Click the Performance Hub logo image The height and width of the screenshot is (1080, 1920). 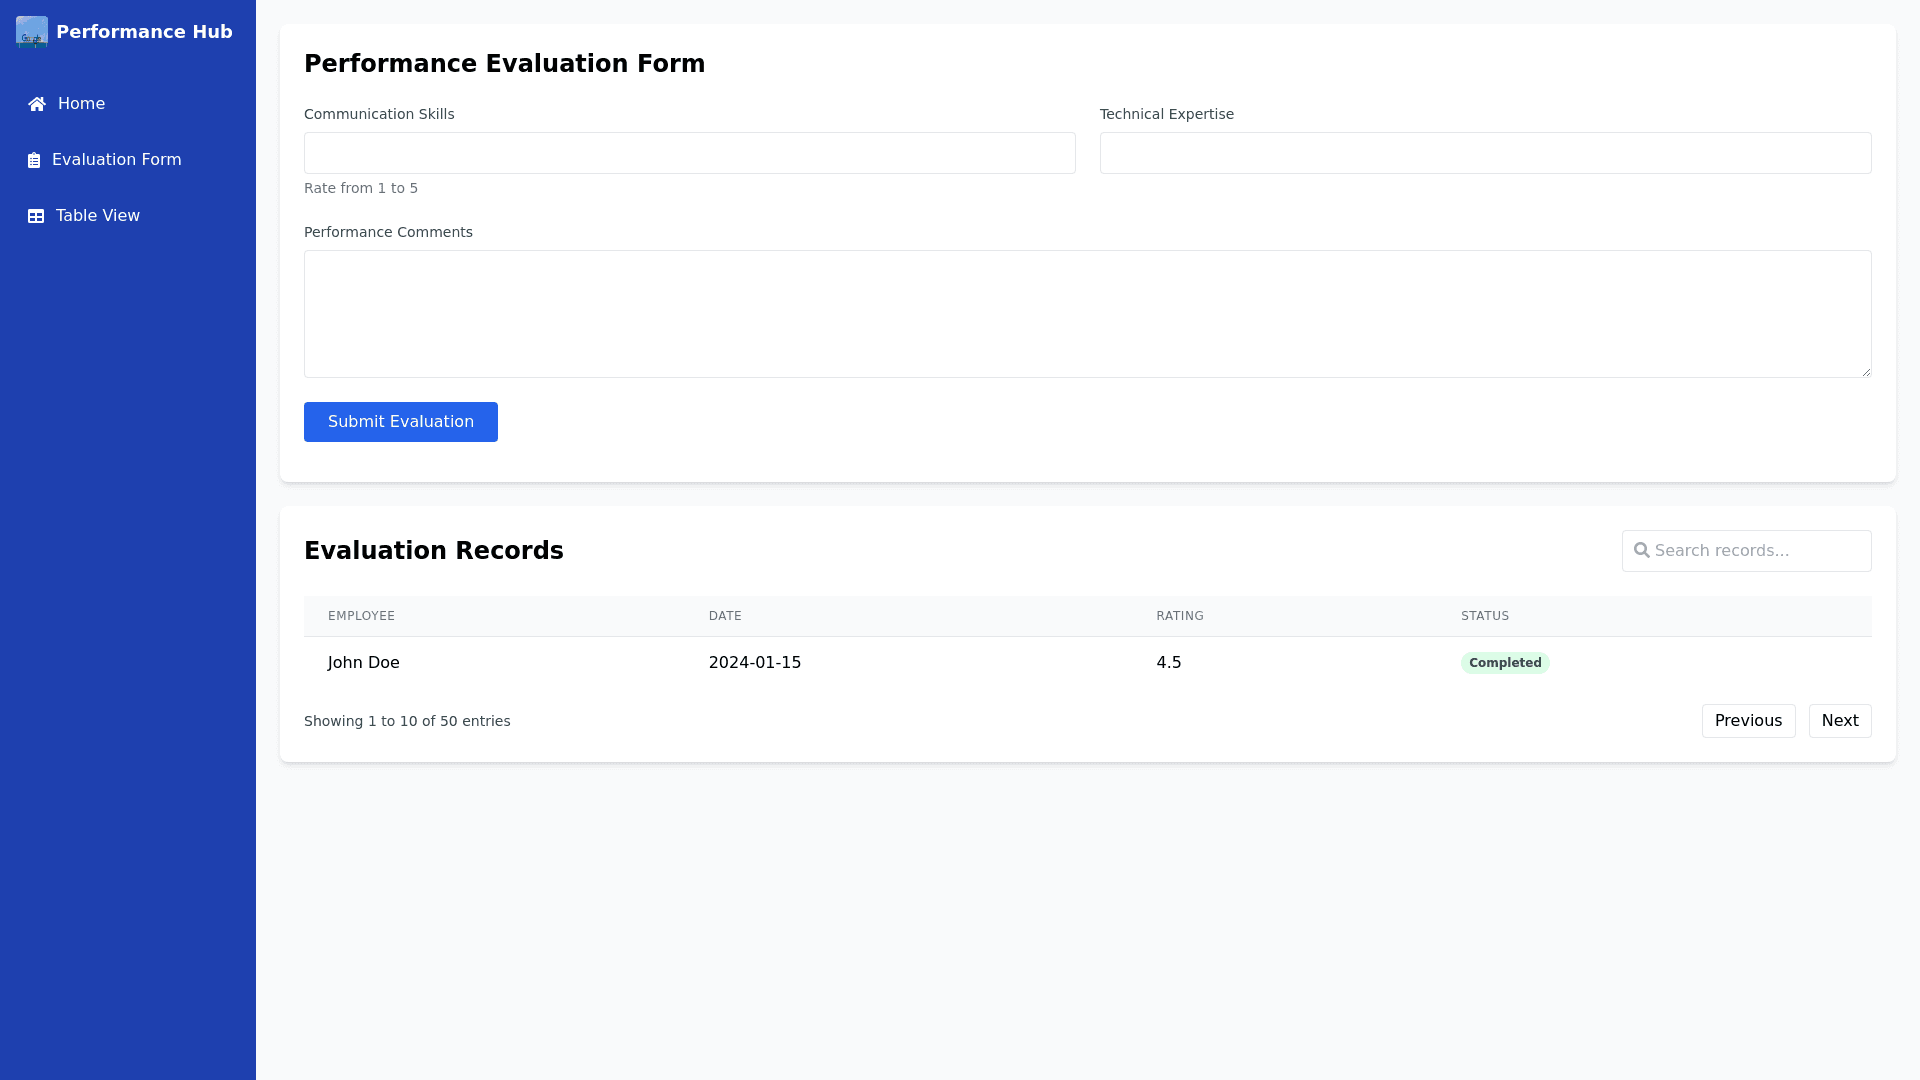32,32
